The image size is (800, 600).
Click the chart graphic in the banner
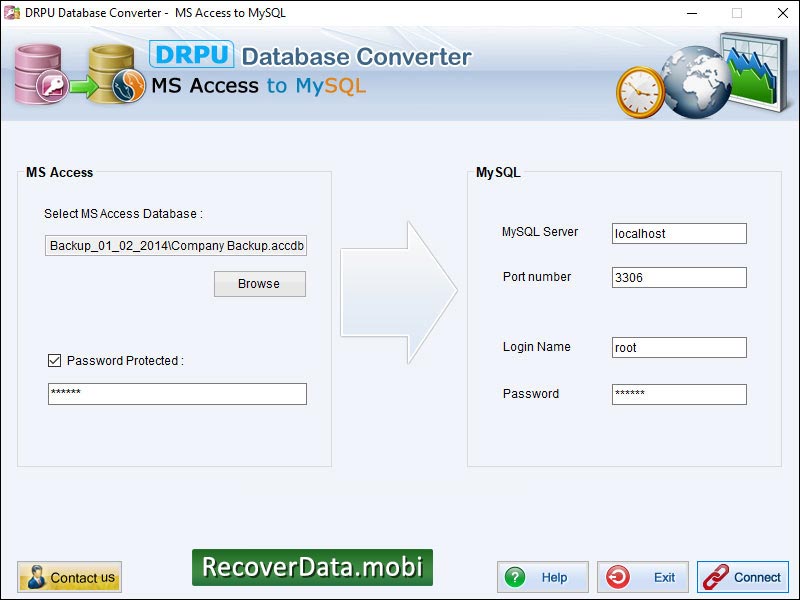(x=754, y=71)
